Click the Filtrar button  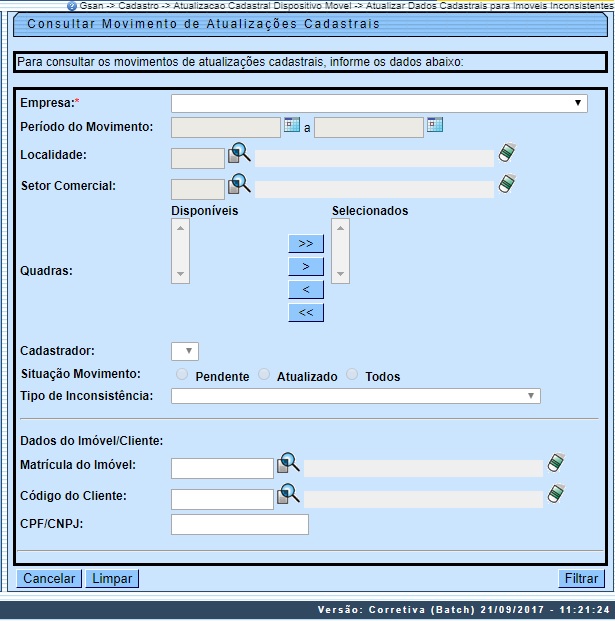581,578
